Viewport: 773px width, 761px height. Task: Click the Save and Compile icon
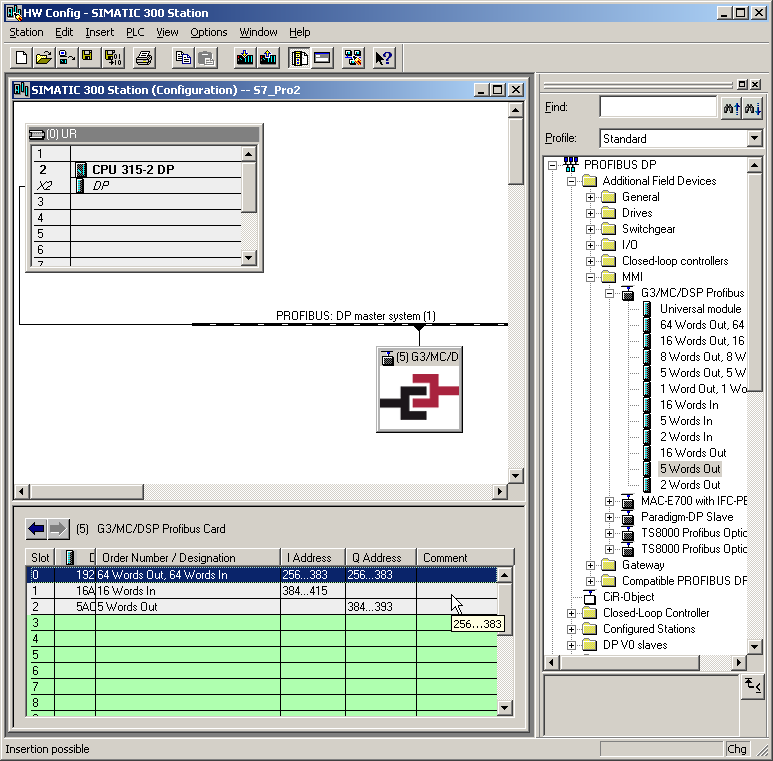113,58
